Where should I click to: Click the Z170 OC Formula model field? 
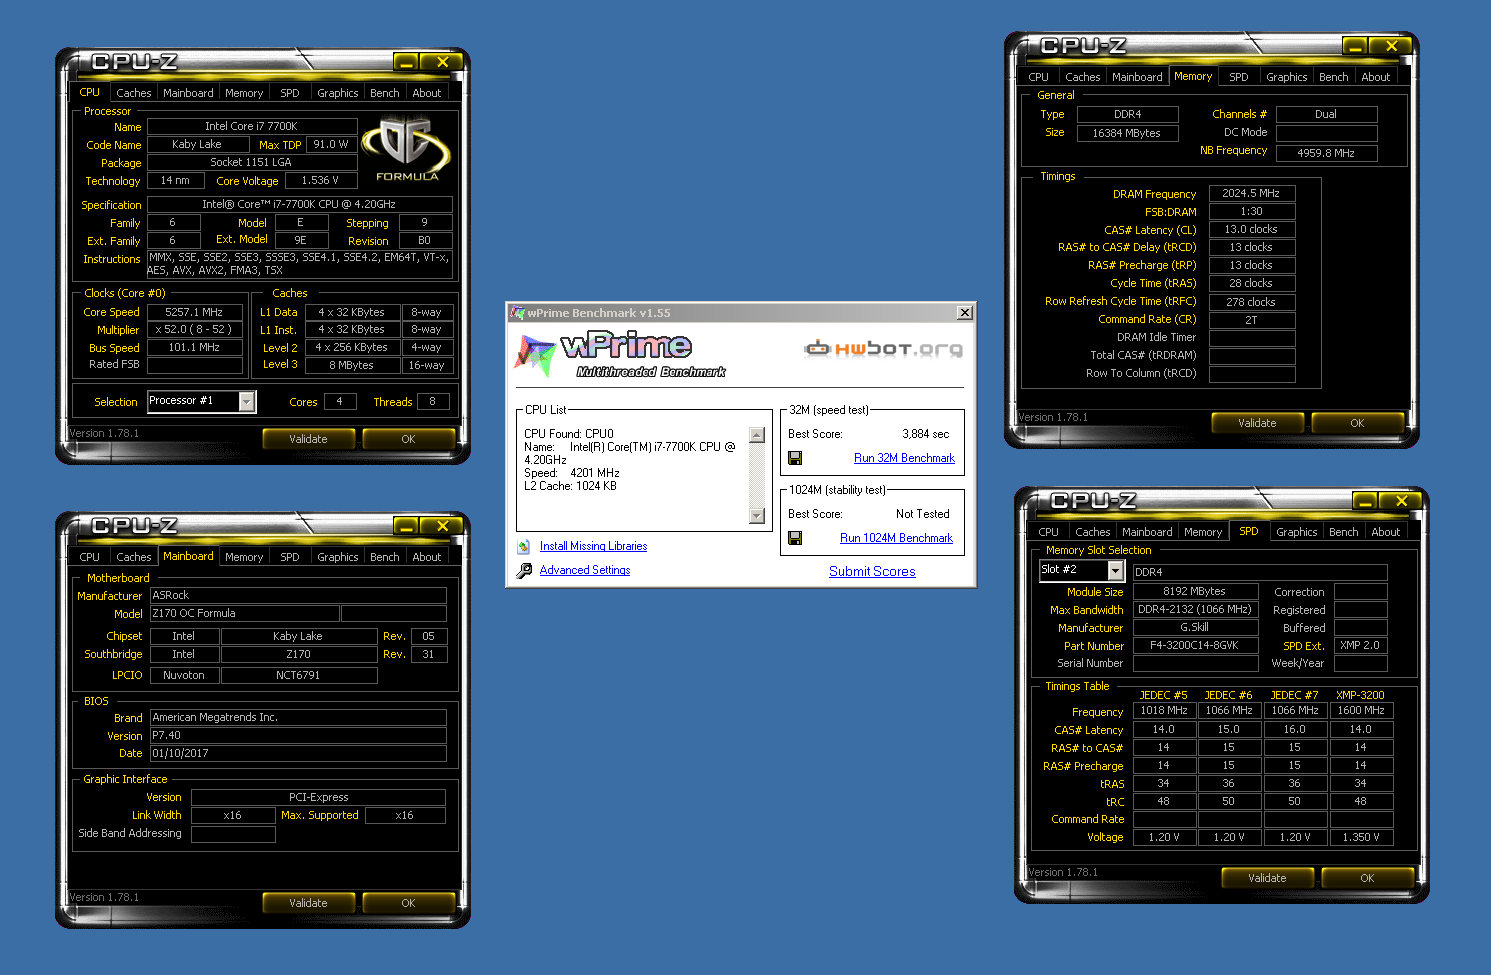pyautogui.click(x=244, y=613)
